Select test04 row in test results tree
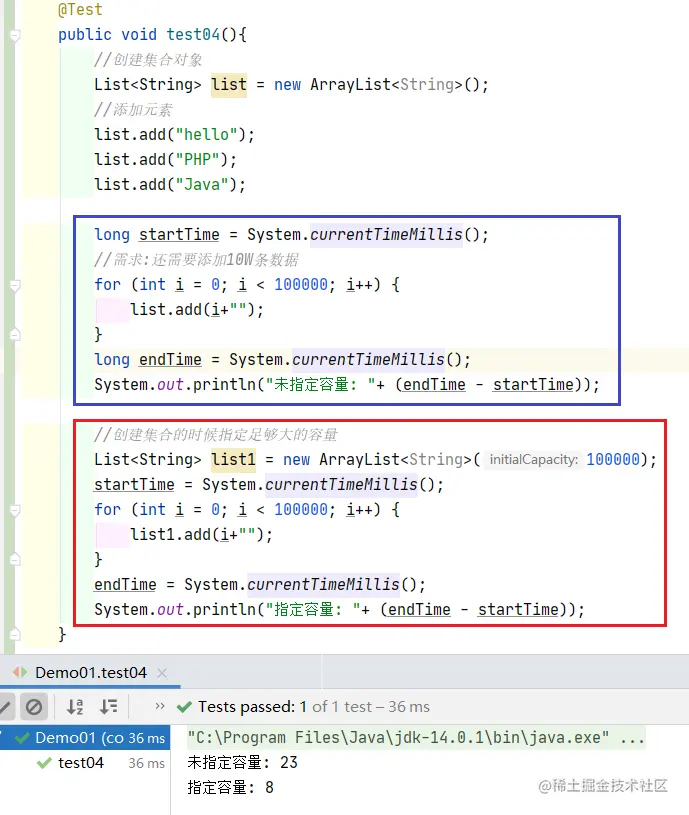This screenshot has width=689, height=815. [x=85, y=763]
